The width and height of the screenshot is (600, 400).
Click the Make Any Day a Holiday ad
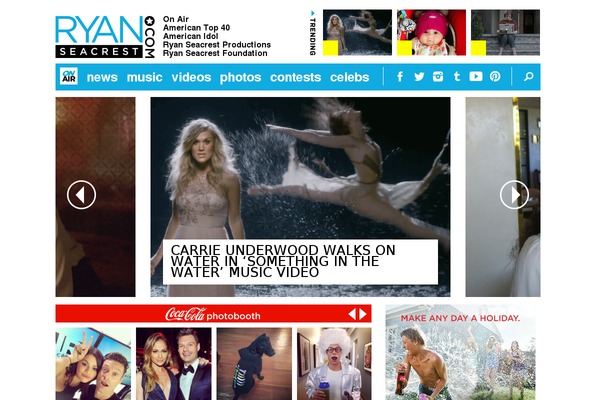pos(460,352)
